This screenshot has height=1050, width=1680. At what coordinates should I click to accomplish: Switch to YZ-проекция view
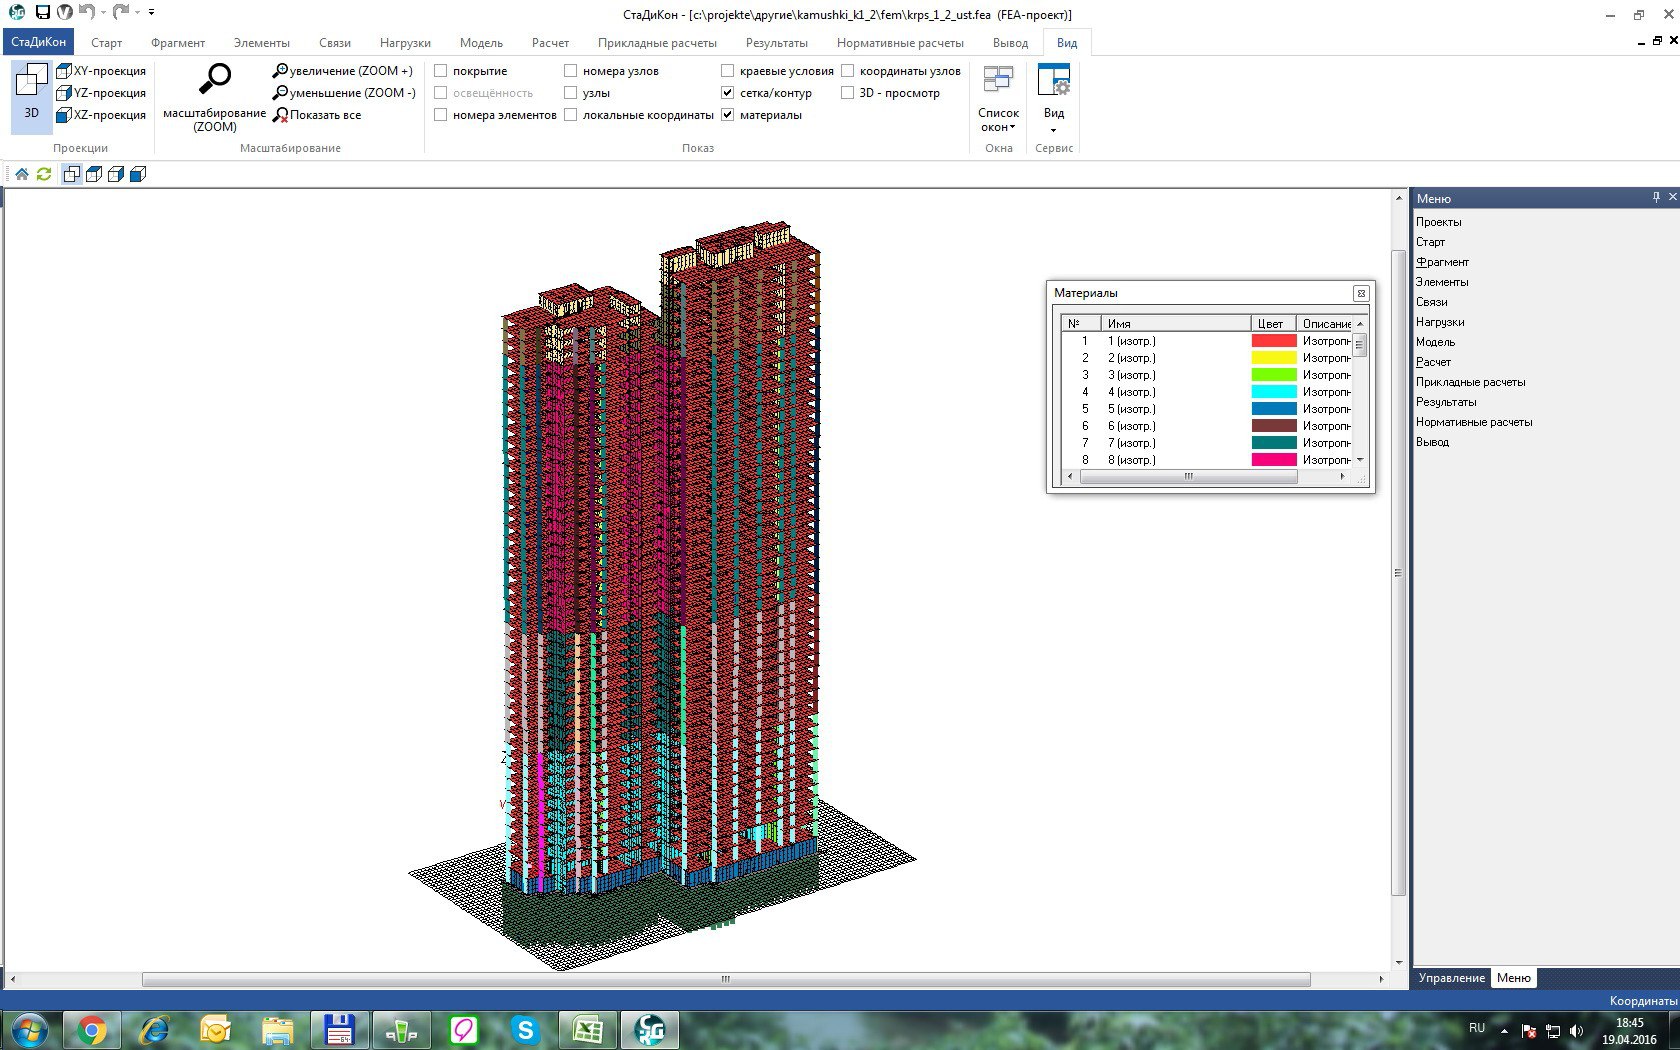tap(100, 93)
